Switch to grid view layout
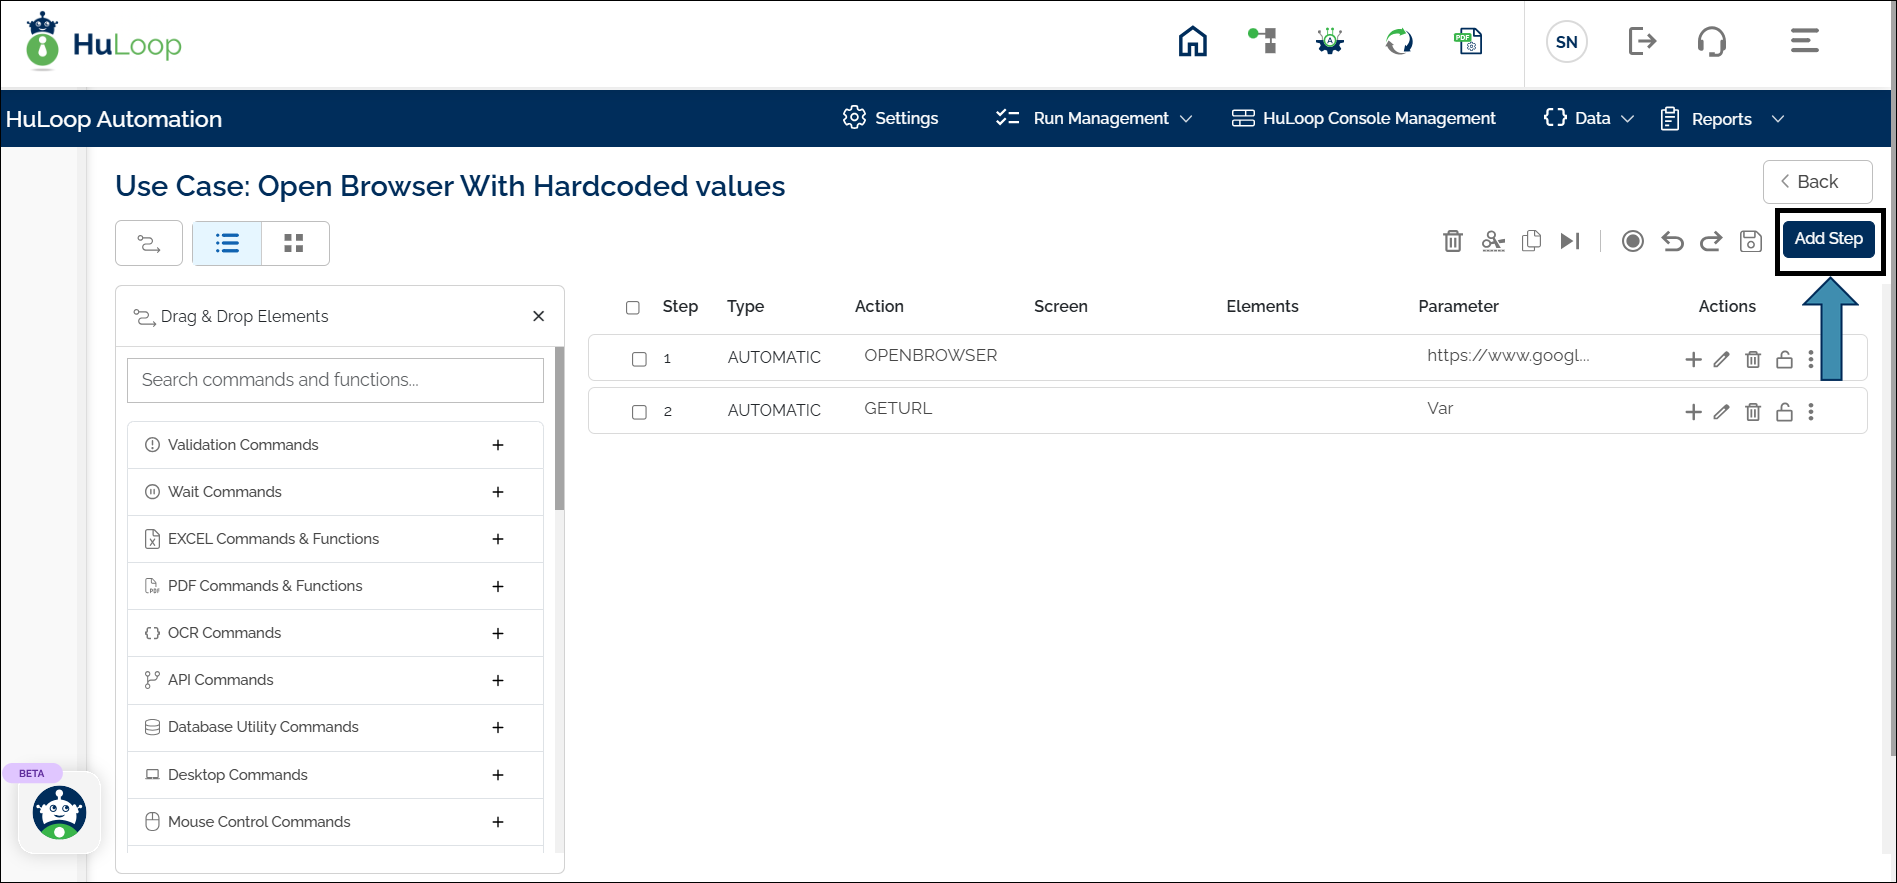Image resolution: width=1897 pixels, height=883 pixels. 294,243
